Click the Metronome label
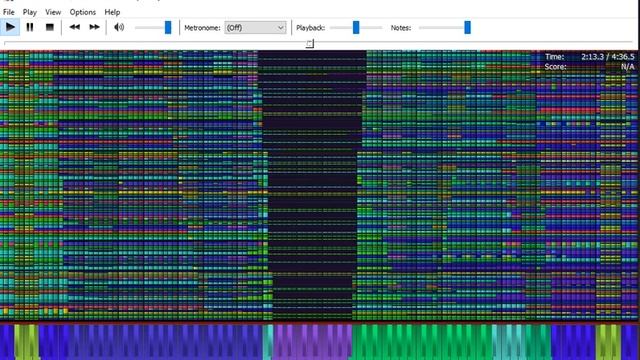640x360 pixels. click(202, 28)
